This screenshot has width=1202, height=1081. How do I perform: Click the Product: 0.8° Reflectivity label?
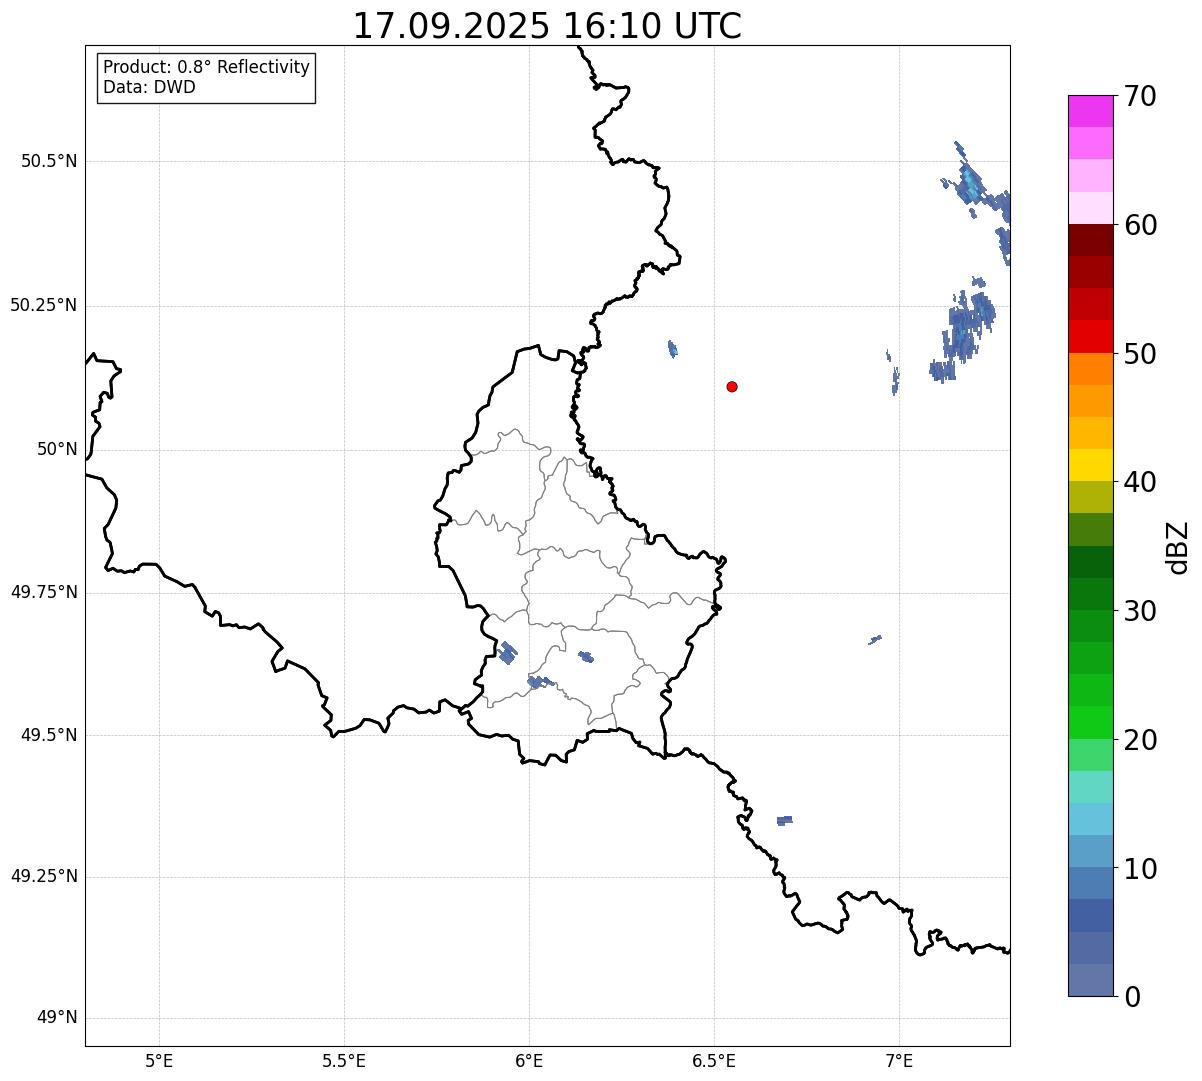(207, 67)
